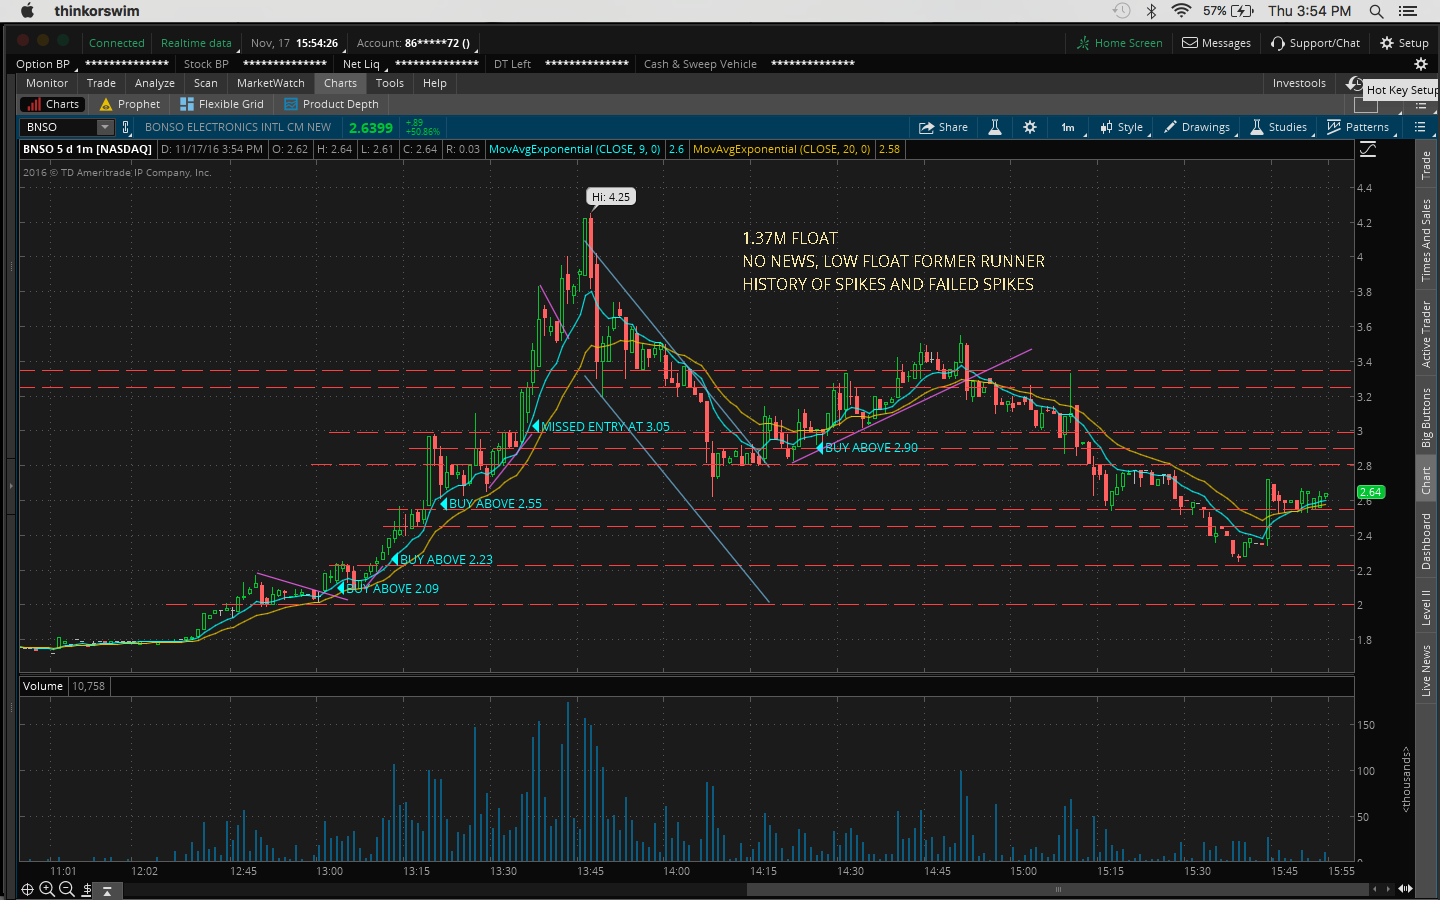This screenshot has width=1440, height=900.
Task: Switch to the Analyze tab
Action: click(155, 83)
